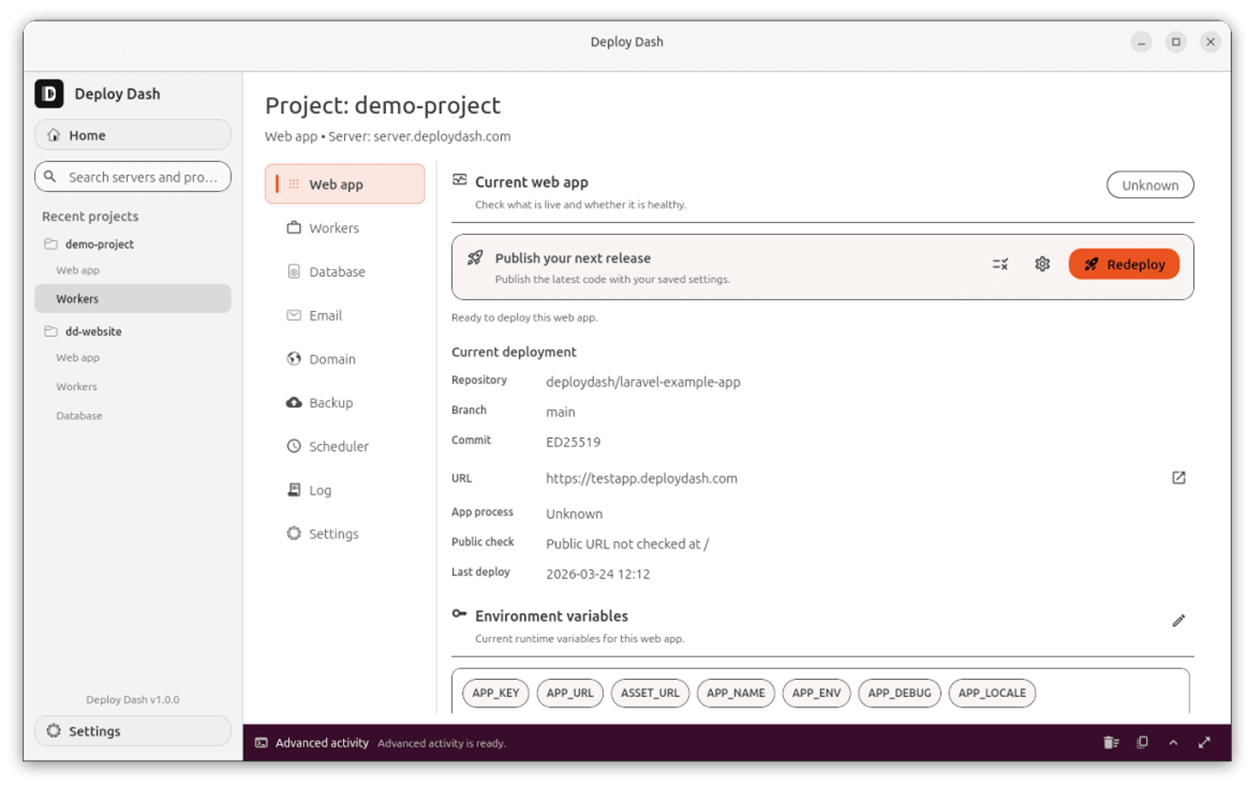
Task: Click the https://testapp.deploydash.com URL text
Action: pyautogui.click(x=641, y=478)
